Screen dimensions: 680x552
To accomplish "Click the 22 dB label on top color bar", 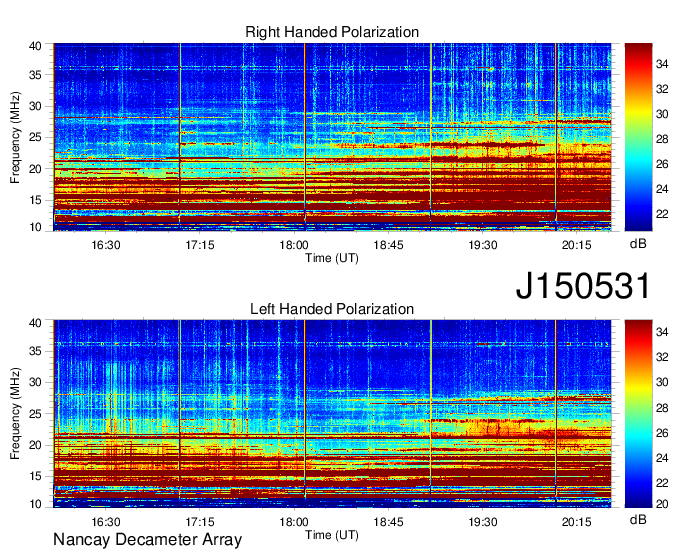I will 662,214.
